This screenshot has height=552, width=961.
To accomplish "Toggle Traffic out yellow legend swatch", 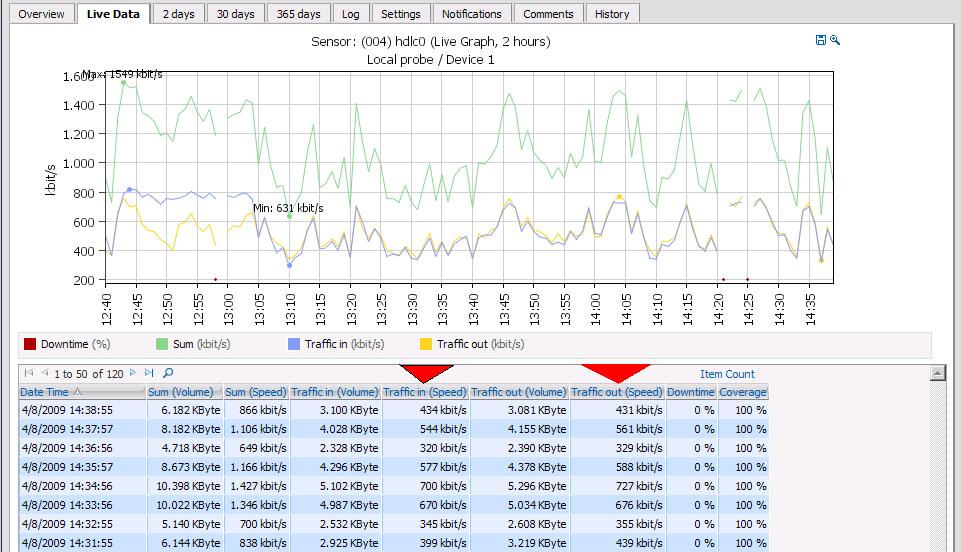I will click(426, 345).
